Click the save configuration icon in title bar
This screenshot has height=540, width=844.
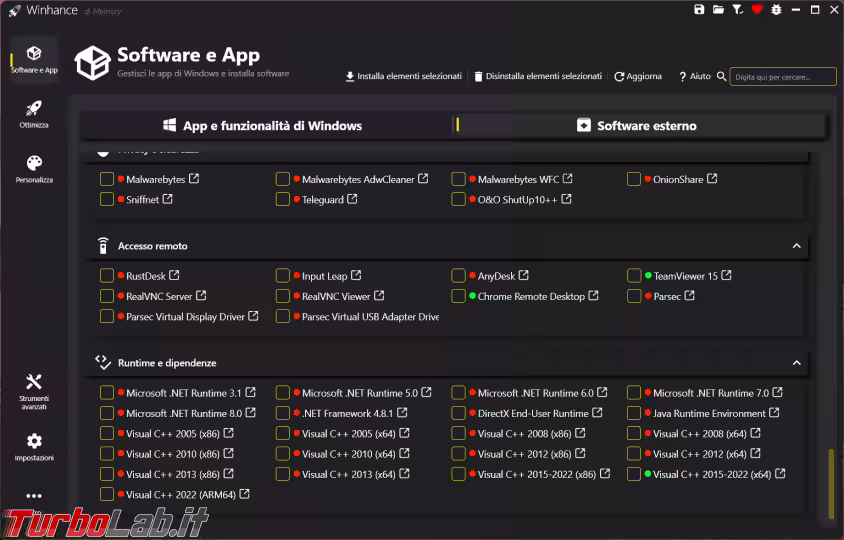[700, 10]
